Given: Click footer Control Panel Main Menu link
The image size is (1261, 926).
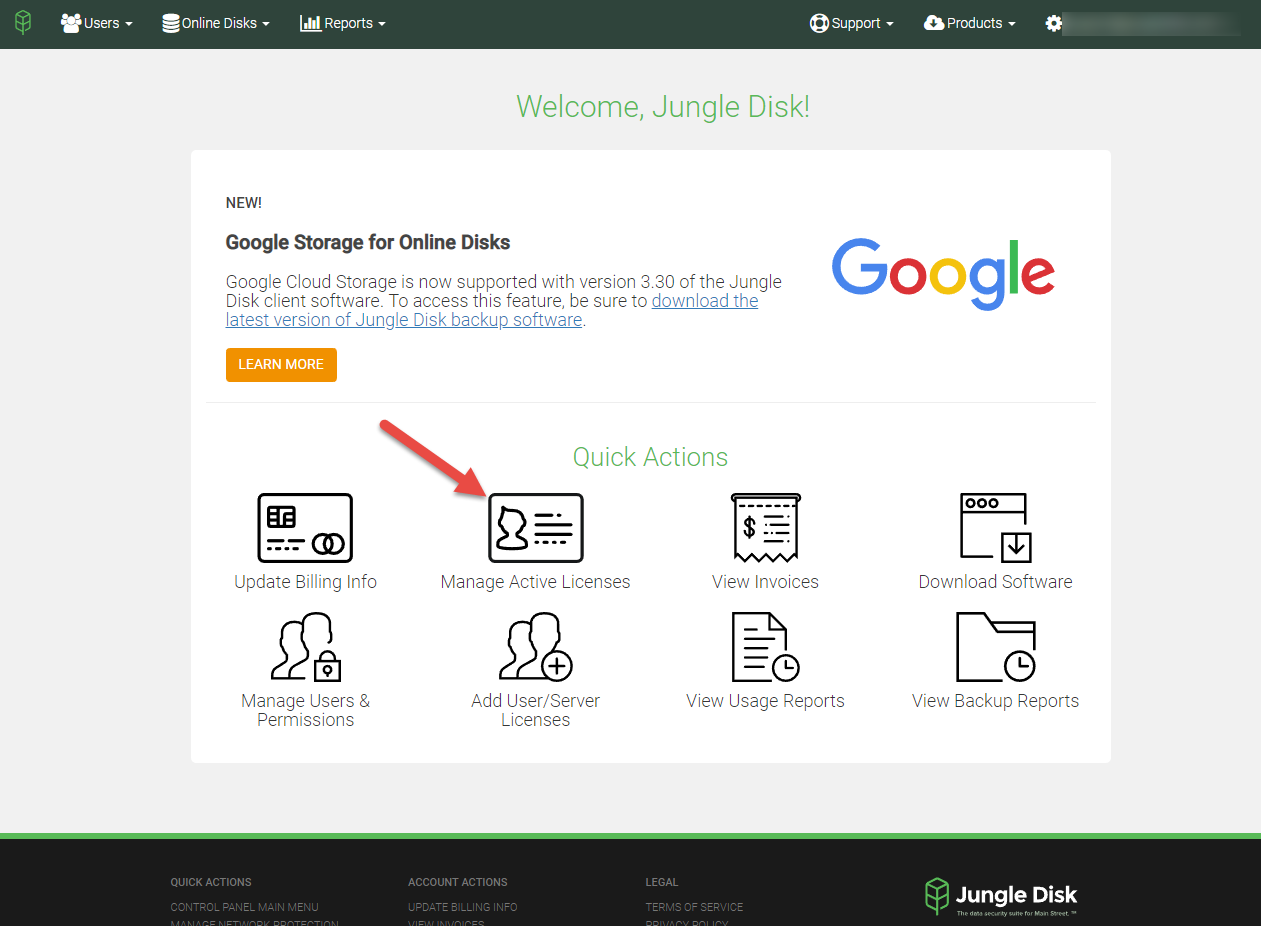Looking at the screenshot, I should coord(245,907).
